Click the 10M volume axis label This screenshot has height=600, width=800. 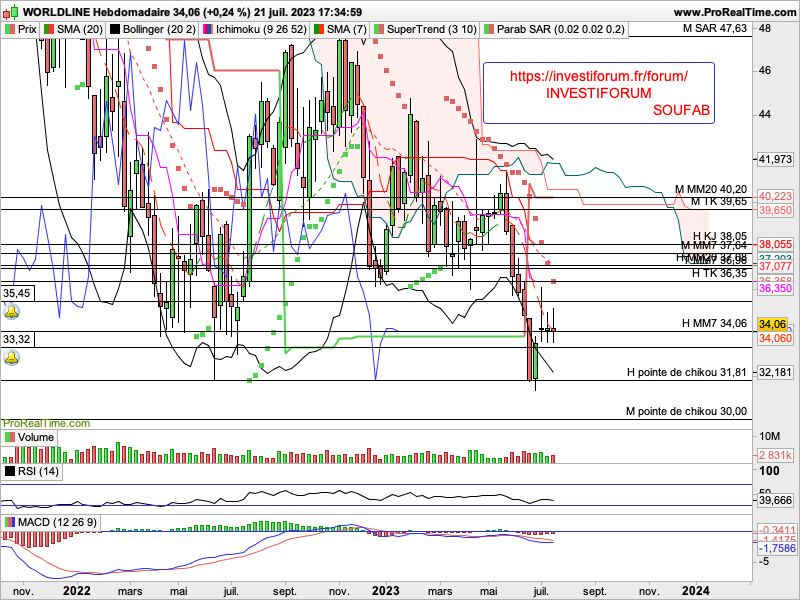769,436
